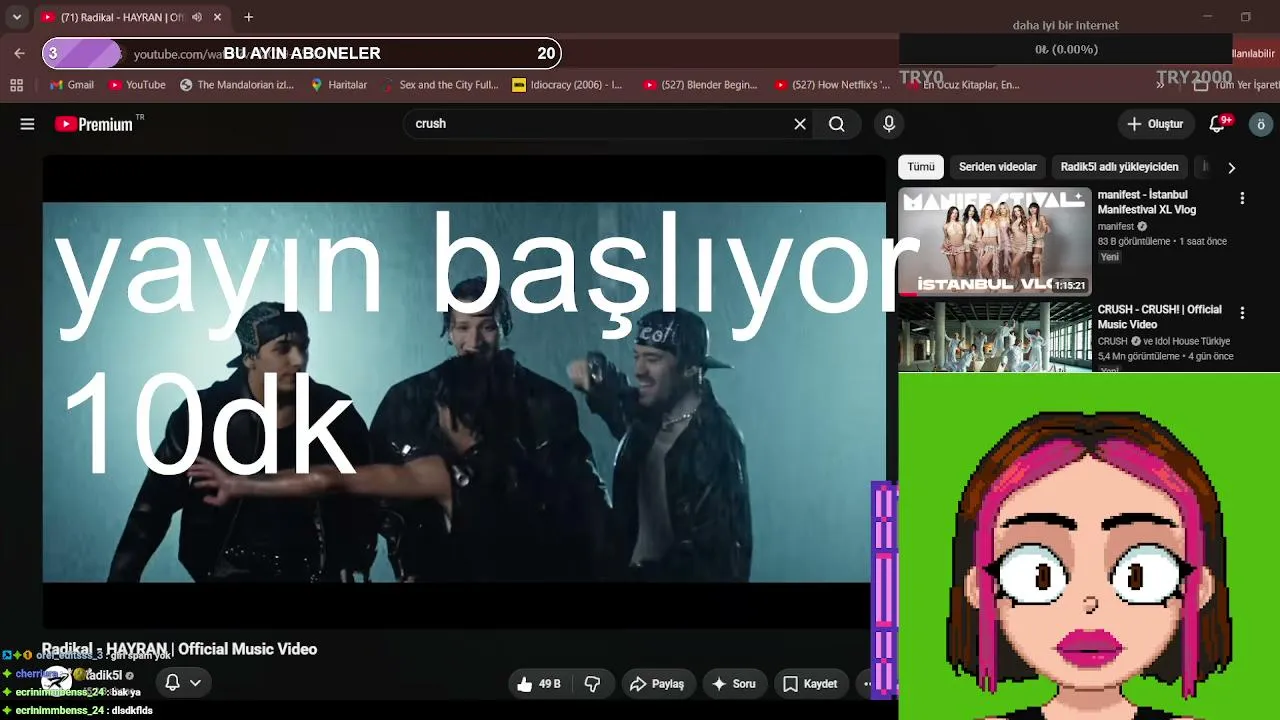
Task: Open the Oluştur create button
Action: pos(1155,124)
